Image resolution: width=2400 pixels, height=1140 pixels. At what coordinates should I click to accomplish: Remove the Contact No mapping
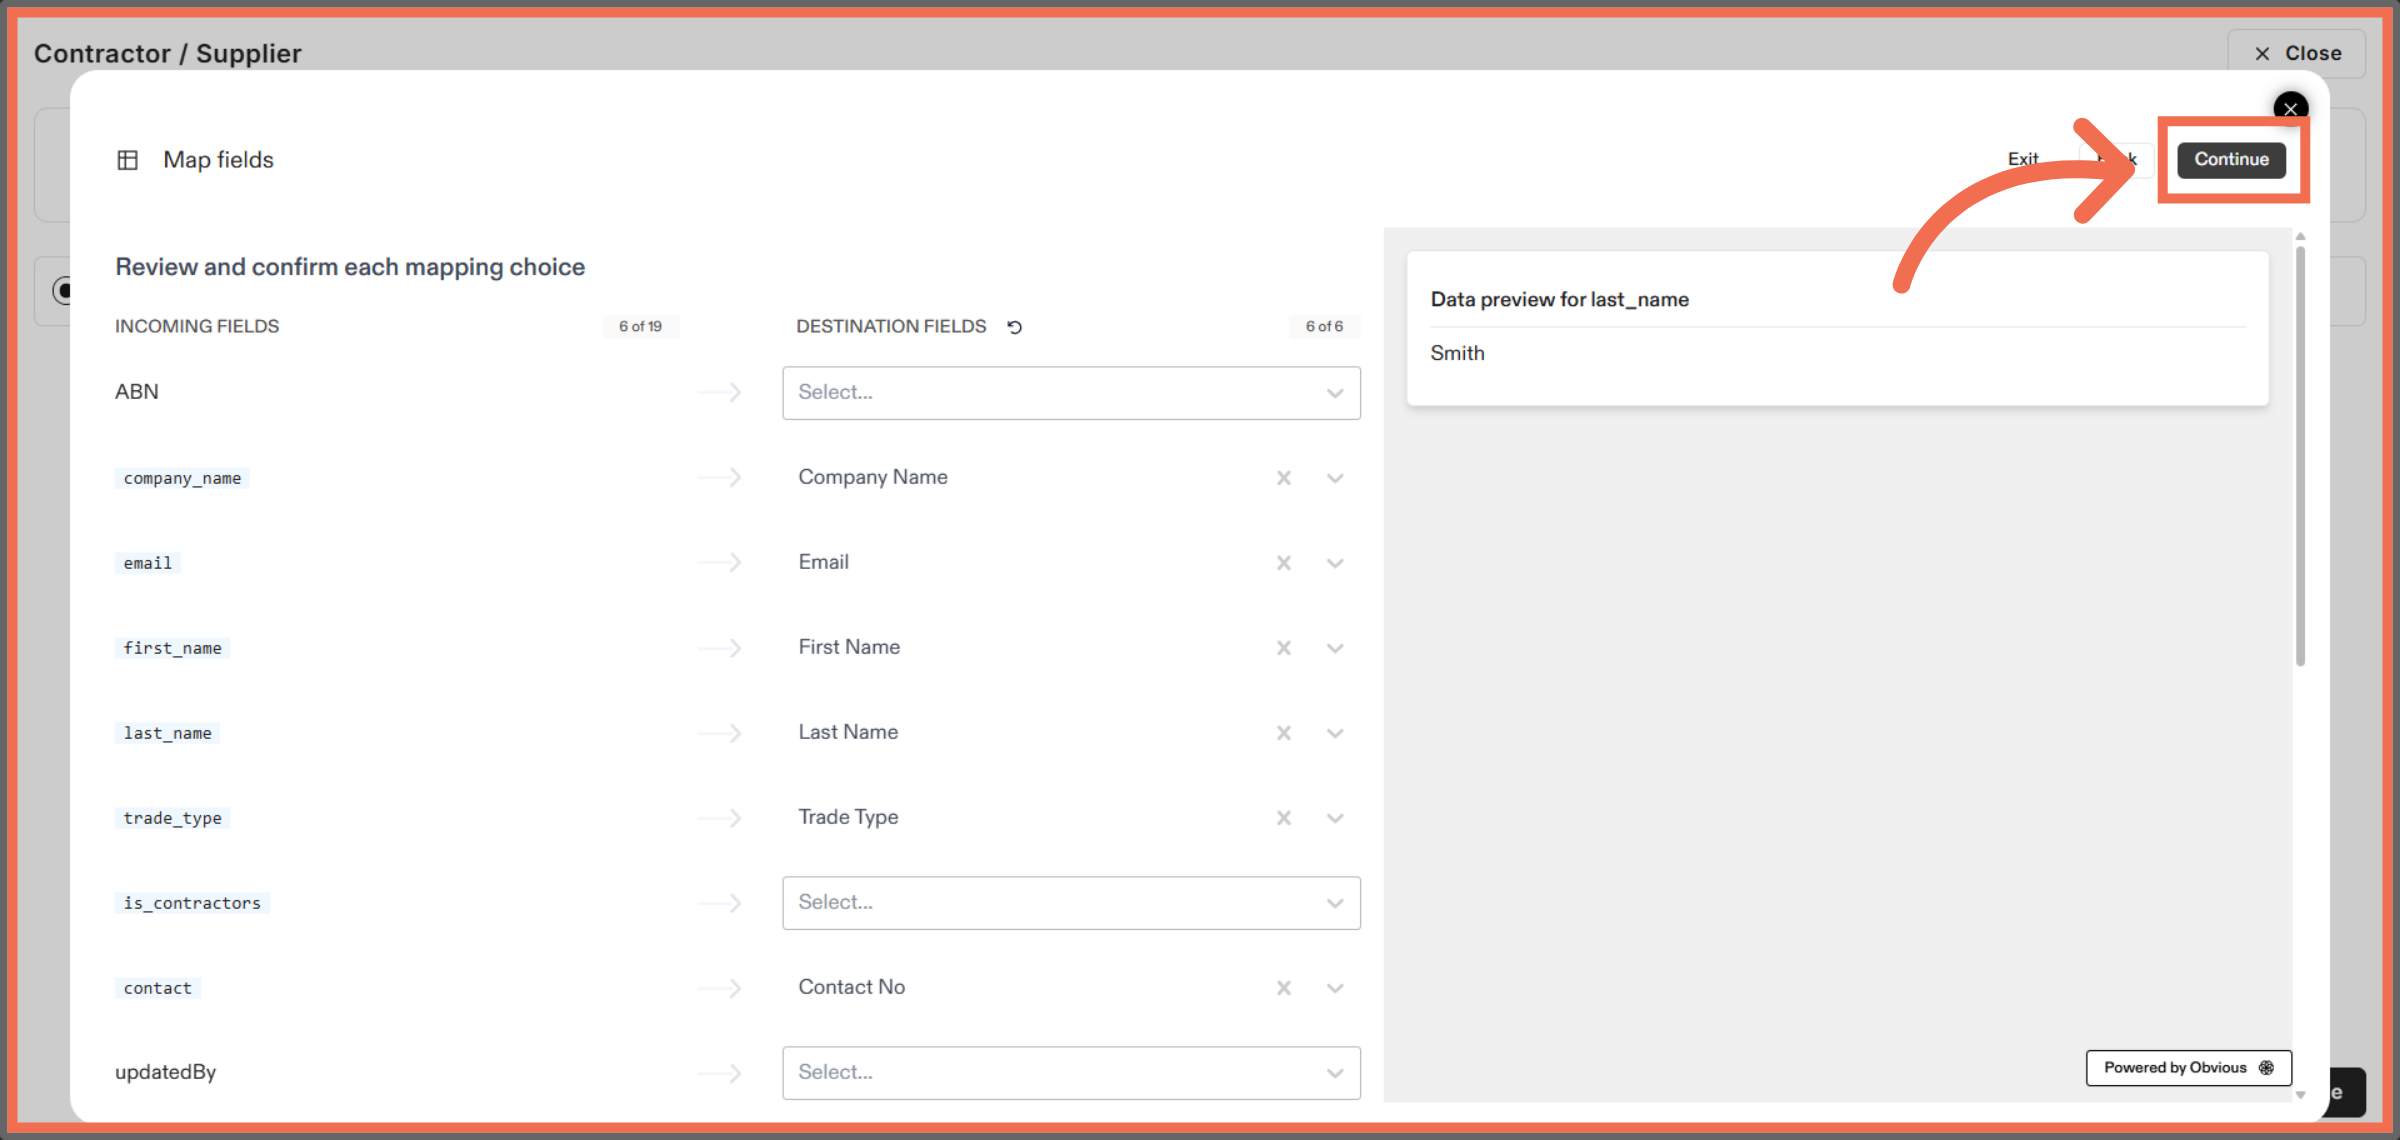click(x=1284, y=988)
